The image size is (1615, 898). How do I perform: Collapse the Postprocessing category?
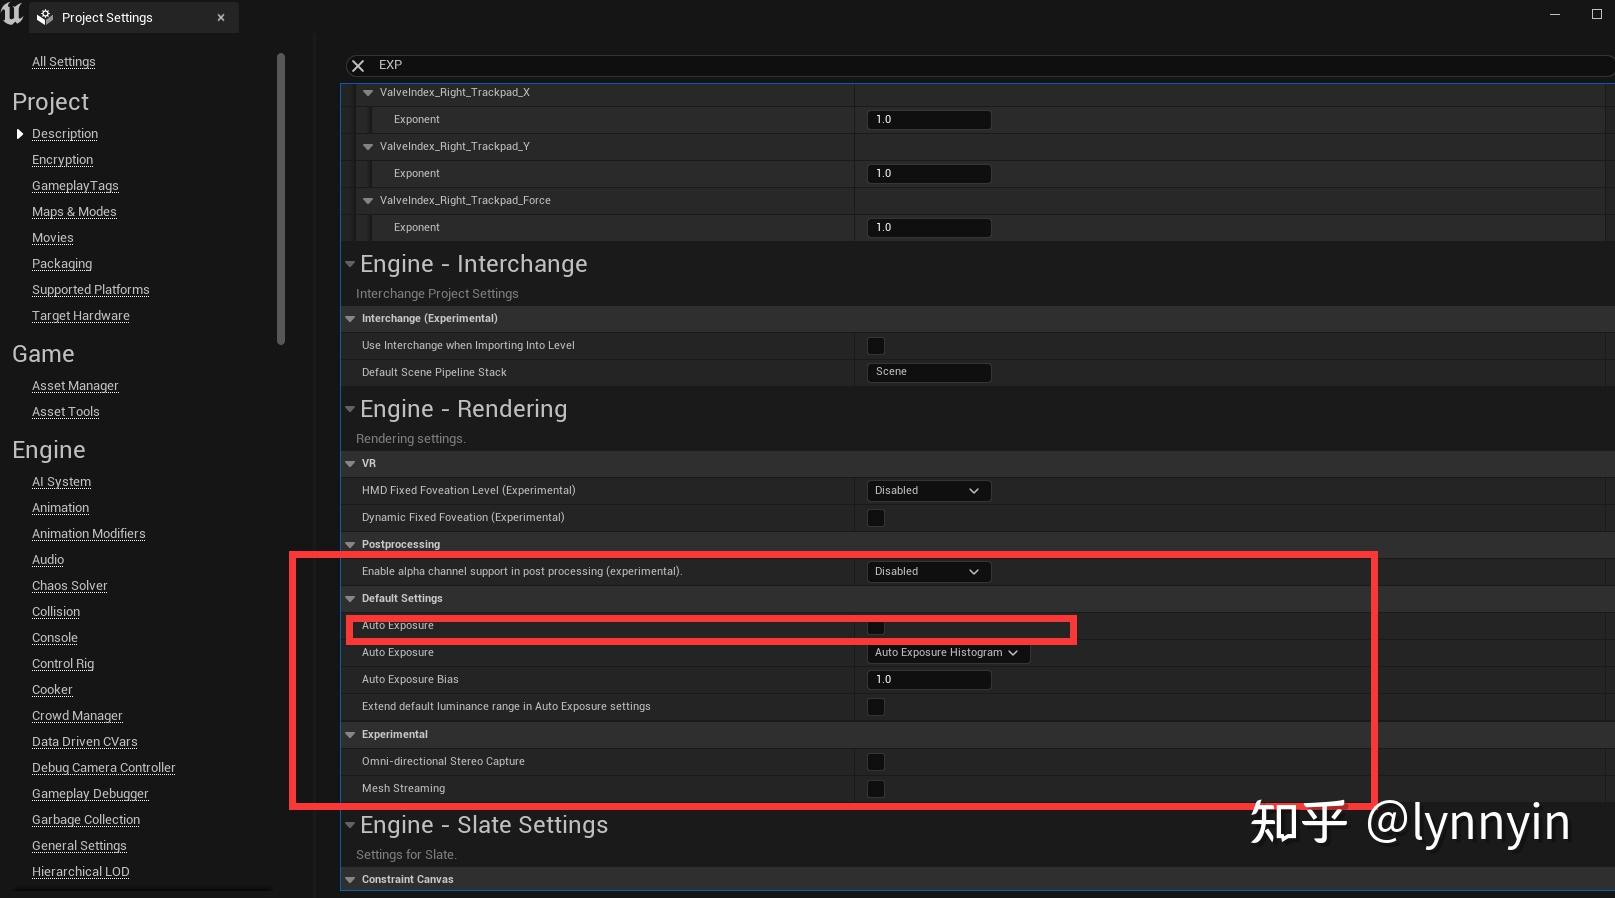(x=350, y=544)
